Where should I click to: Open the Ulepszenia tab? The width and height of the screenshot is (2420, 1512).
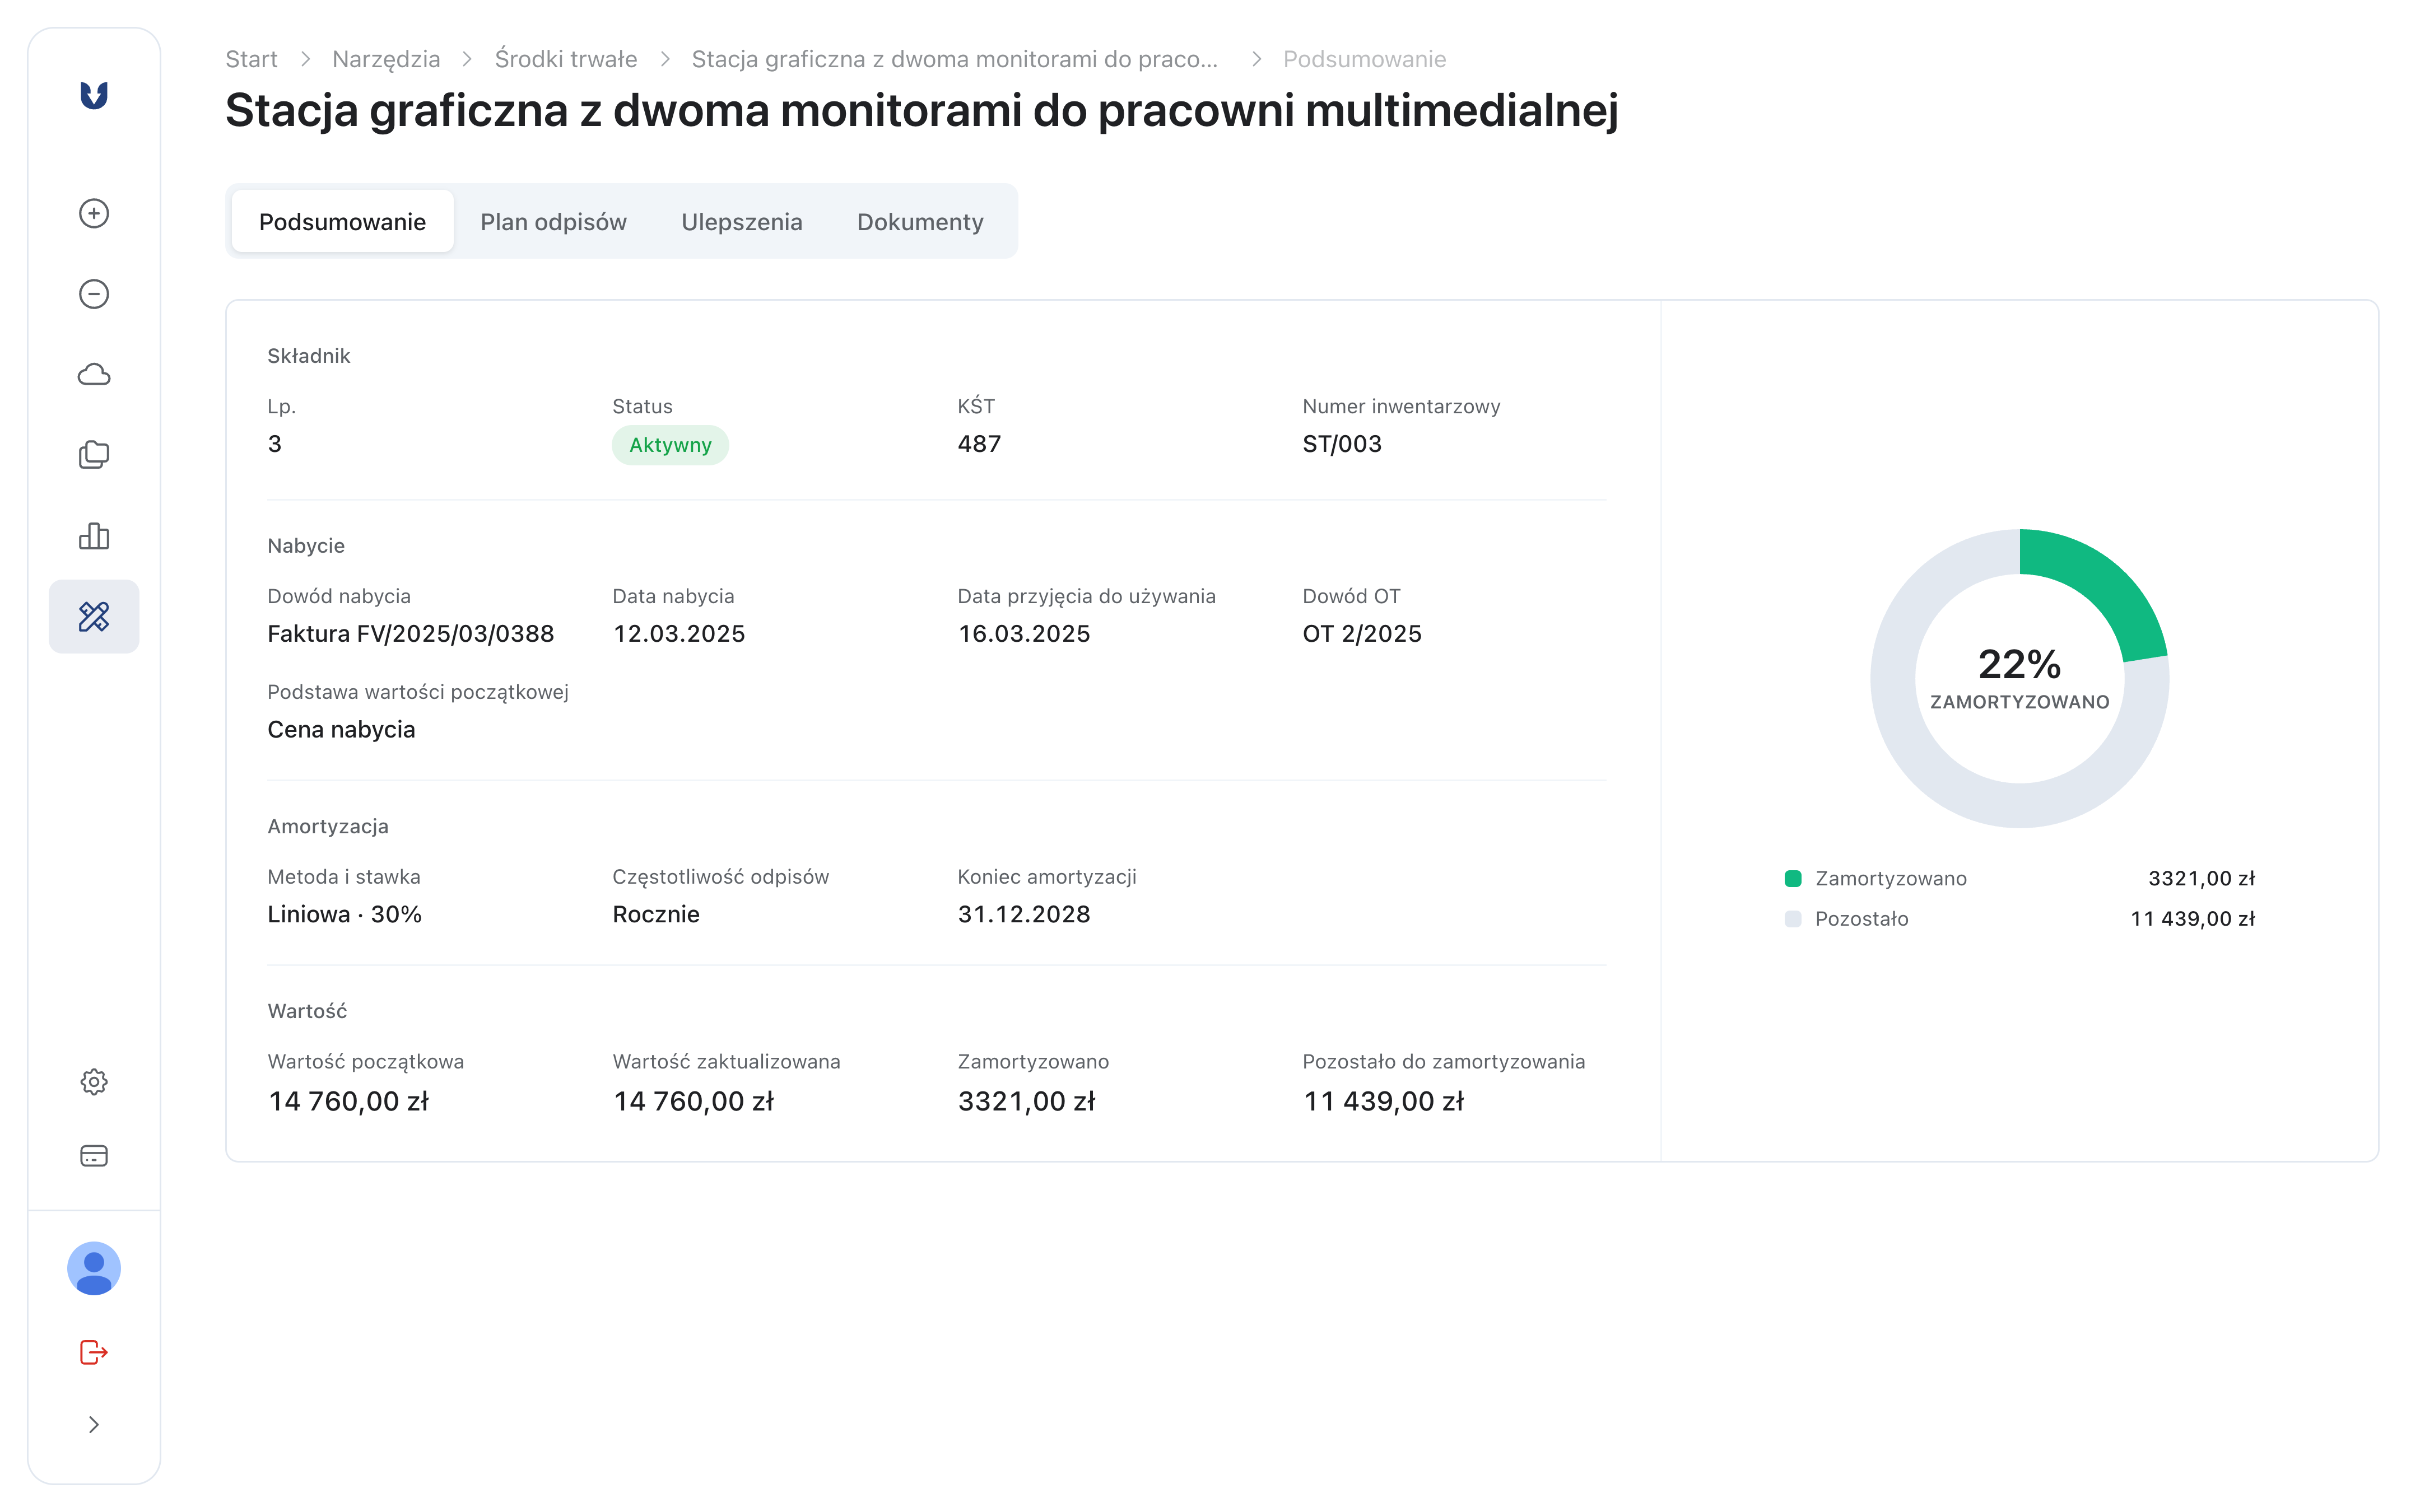[x=741, y=221]
